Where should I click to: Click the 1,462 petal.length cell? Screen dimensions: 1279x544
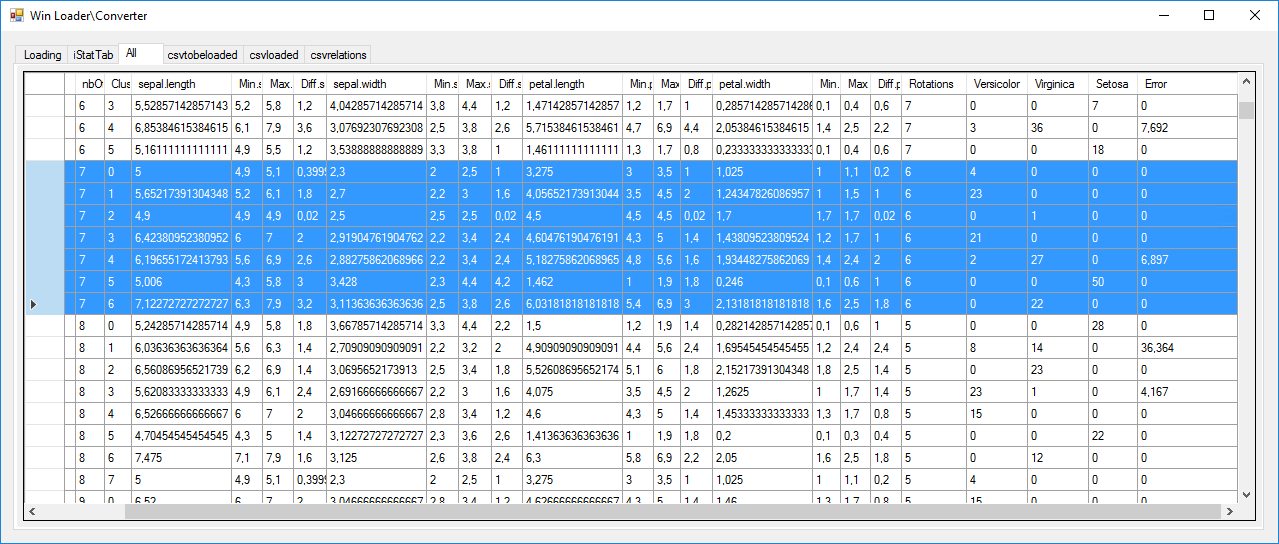pyautogui.click(x=572, y=282)
